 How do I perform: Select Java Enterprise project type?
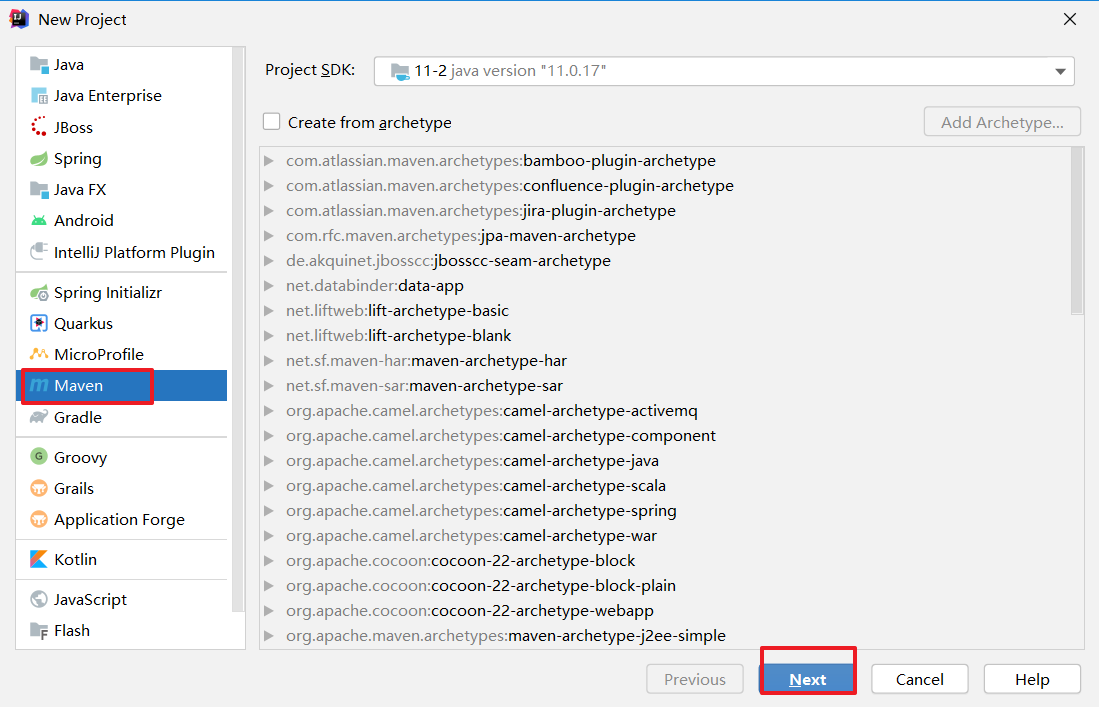click(122, 95)
